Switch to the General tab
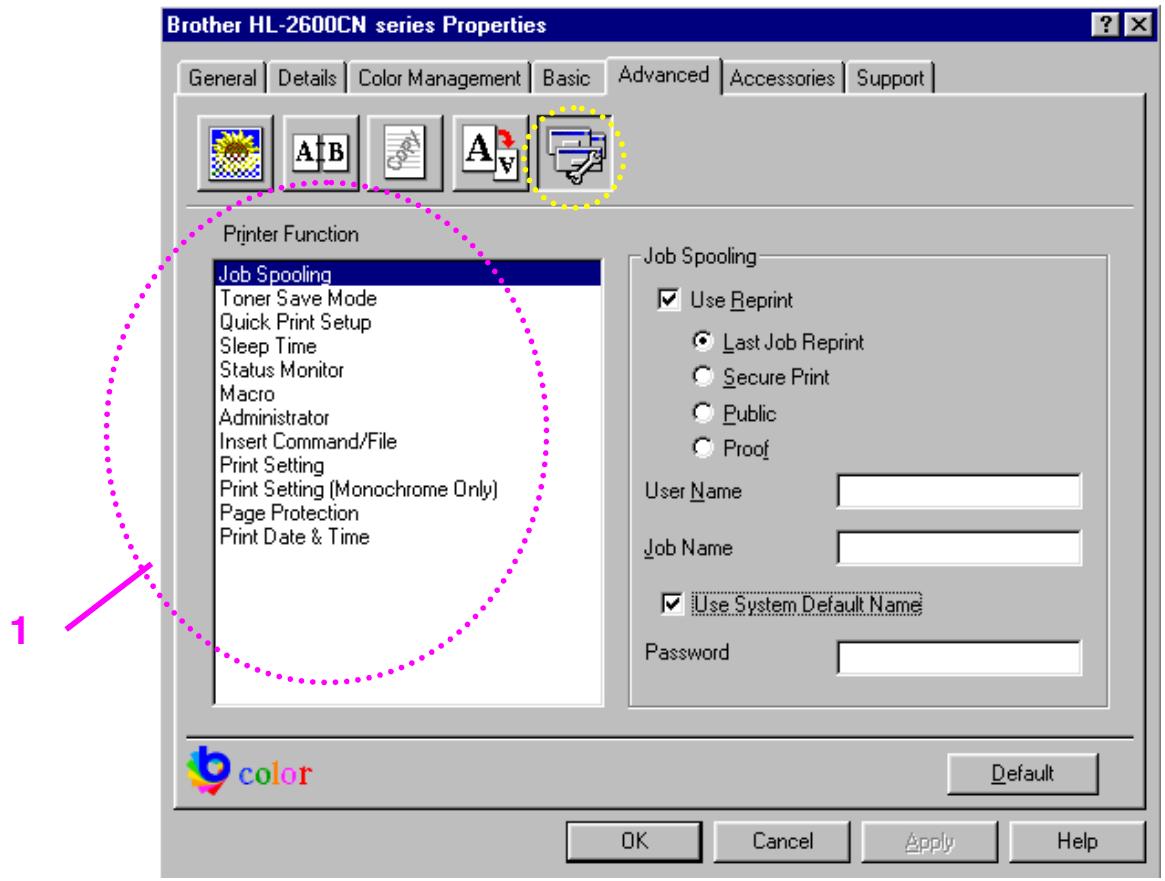The image size is (1165, 881). pyautogui.click(x=222, y=78)
